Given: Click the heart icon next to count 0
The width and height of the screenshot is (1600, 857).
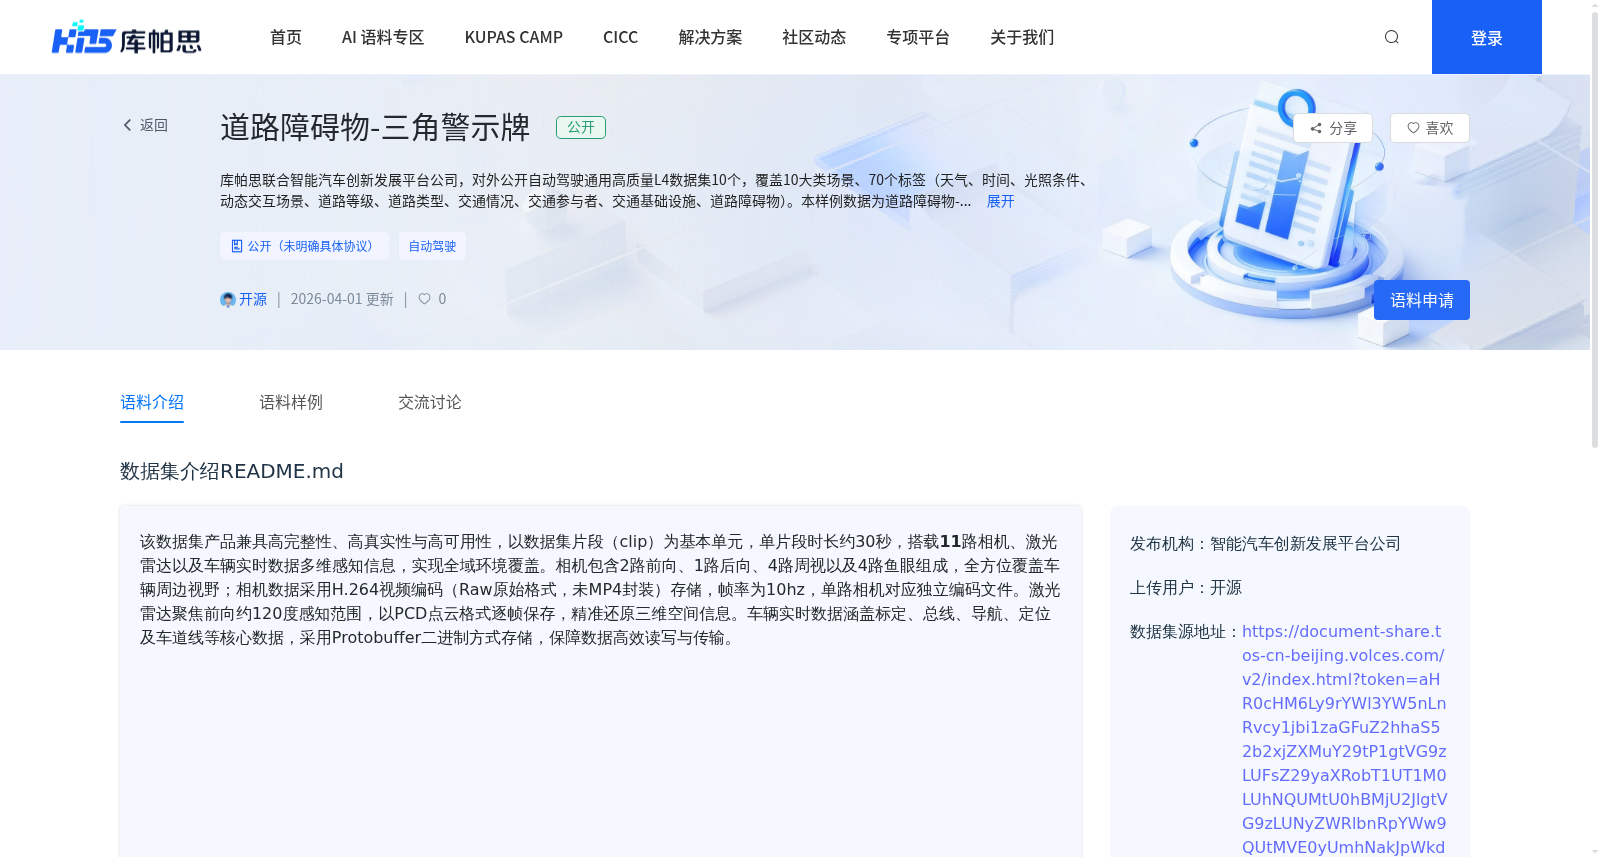Looking at the screenshot, I should point(424,299).
